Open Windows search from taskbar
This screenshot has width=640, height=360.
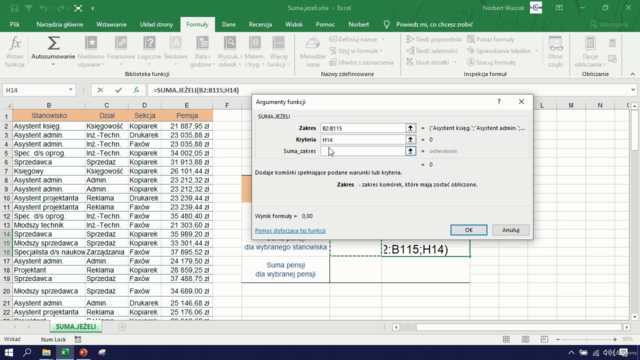[27, 353]
